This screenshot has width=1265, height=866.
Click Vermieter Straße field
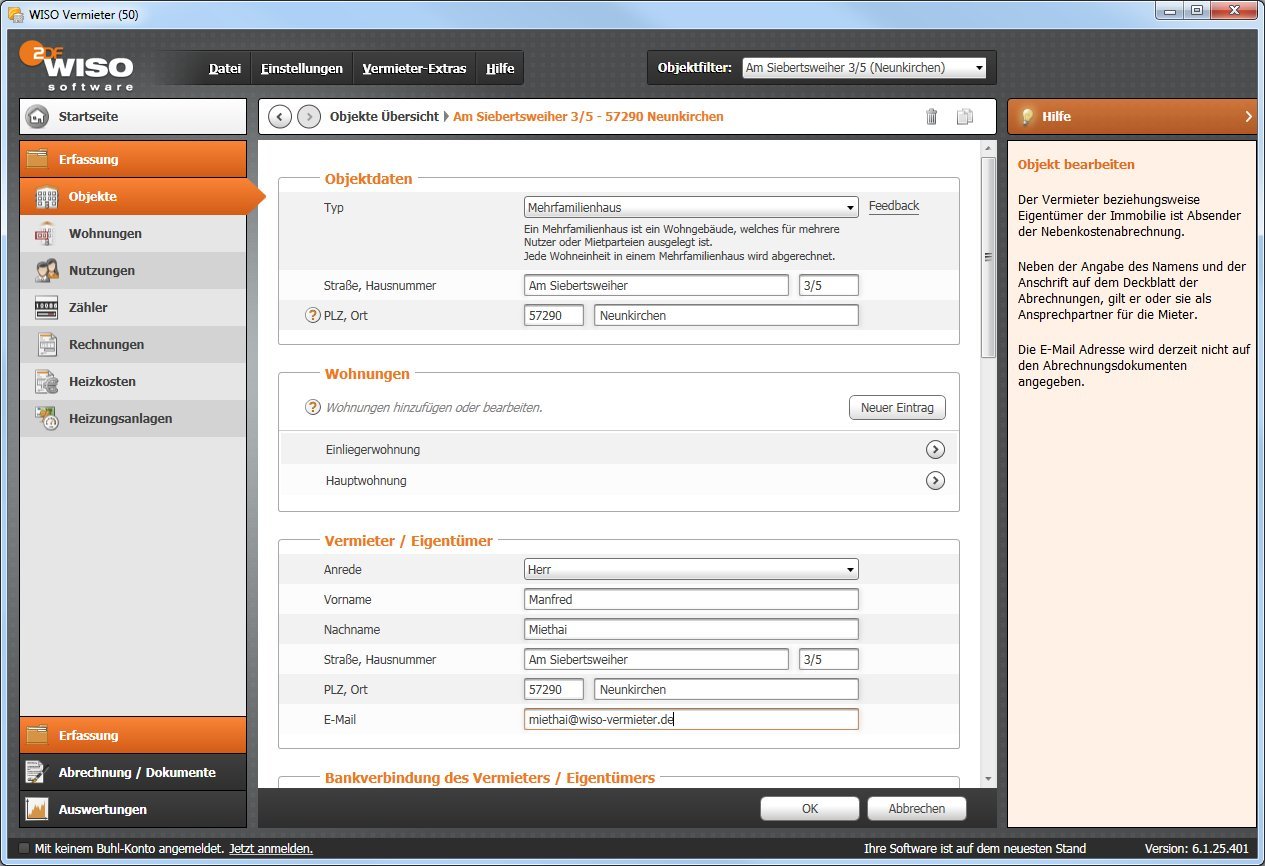tap(656, 659)
